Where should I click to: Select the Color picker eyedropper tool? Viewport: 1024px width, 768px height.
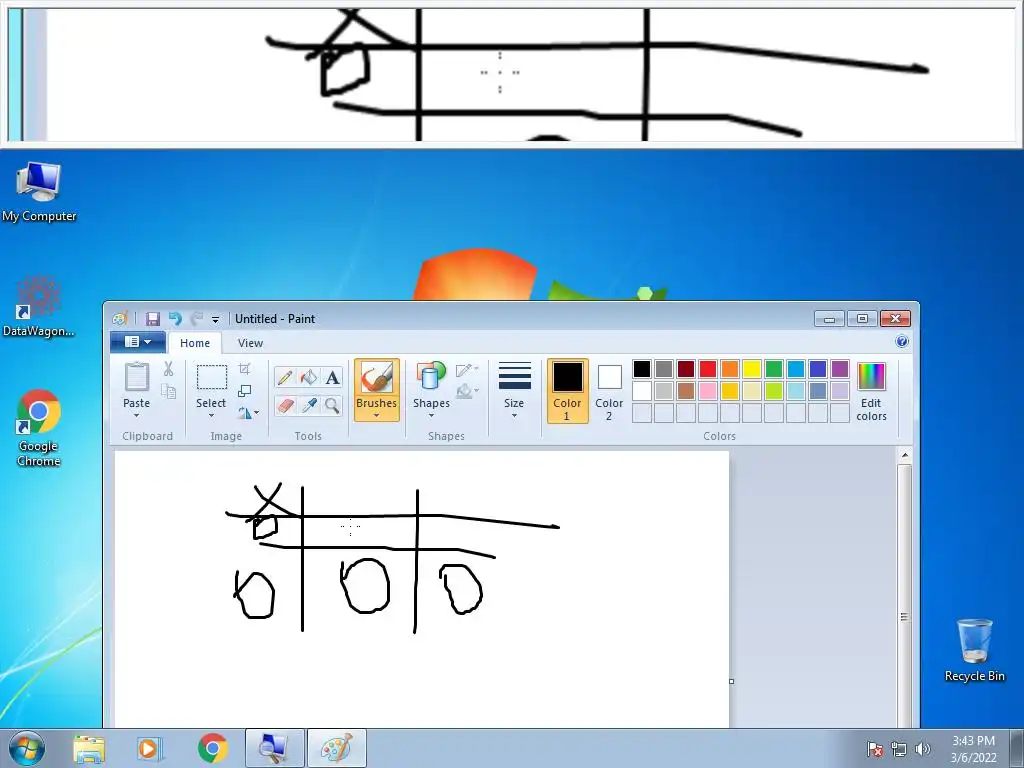pos(308,406)
